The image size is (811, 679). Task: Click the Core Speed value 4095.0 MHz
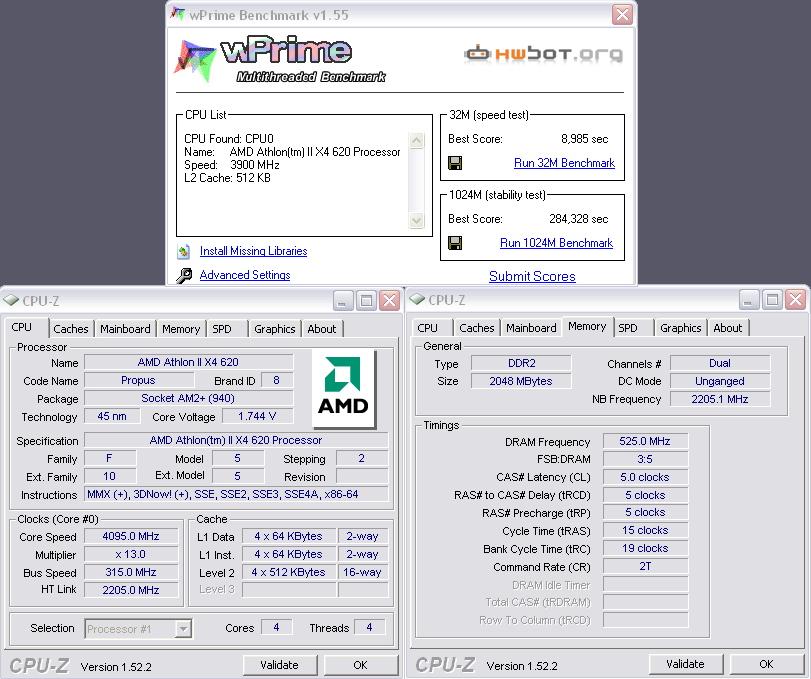coord(131,536)
